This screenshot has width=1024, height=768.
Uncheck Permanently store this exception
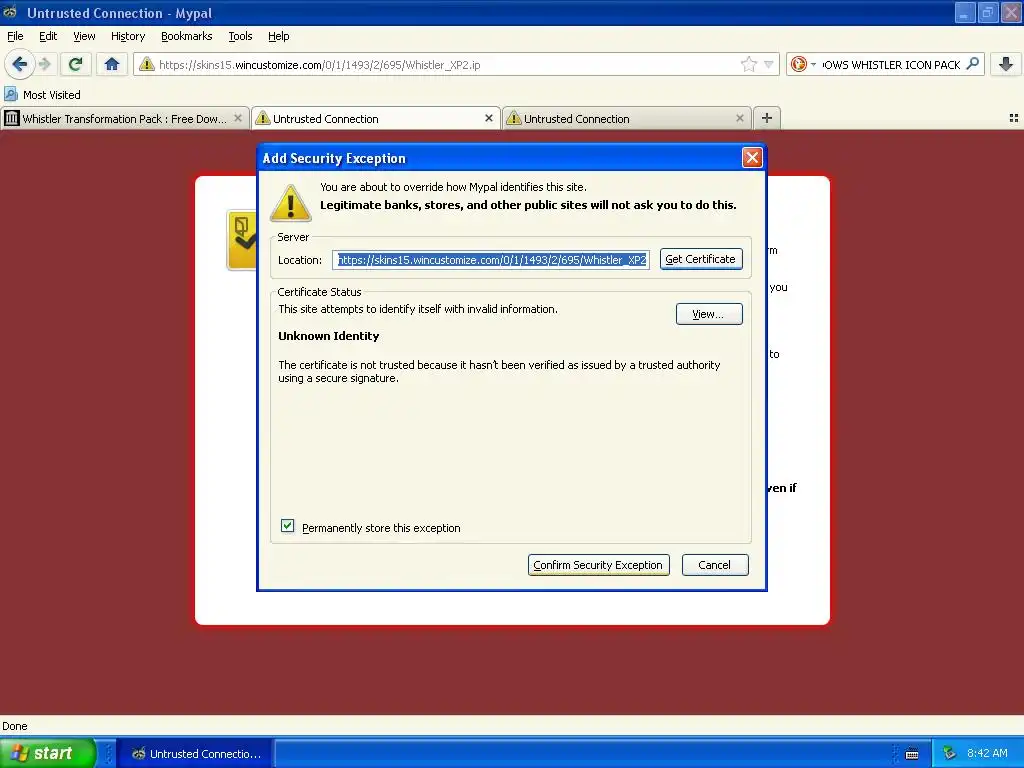(287, 526)
